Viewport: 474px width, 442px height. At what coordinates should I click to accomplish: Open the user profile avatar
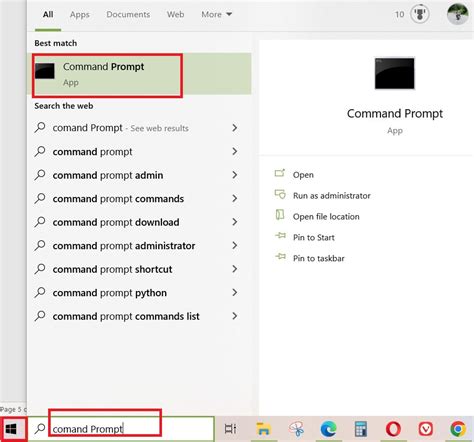(x=457, y=14)
